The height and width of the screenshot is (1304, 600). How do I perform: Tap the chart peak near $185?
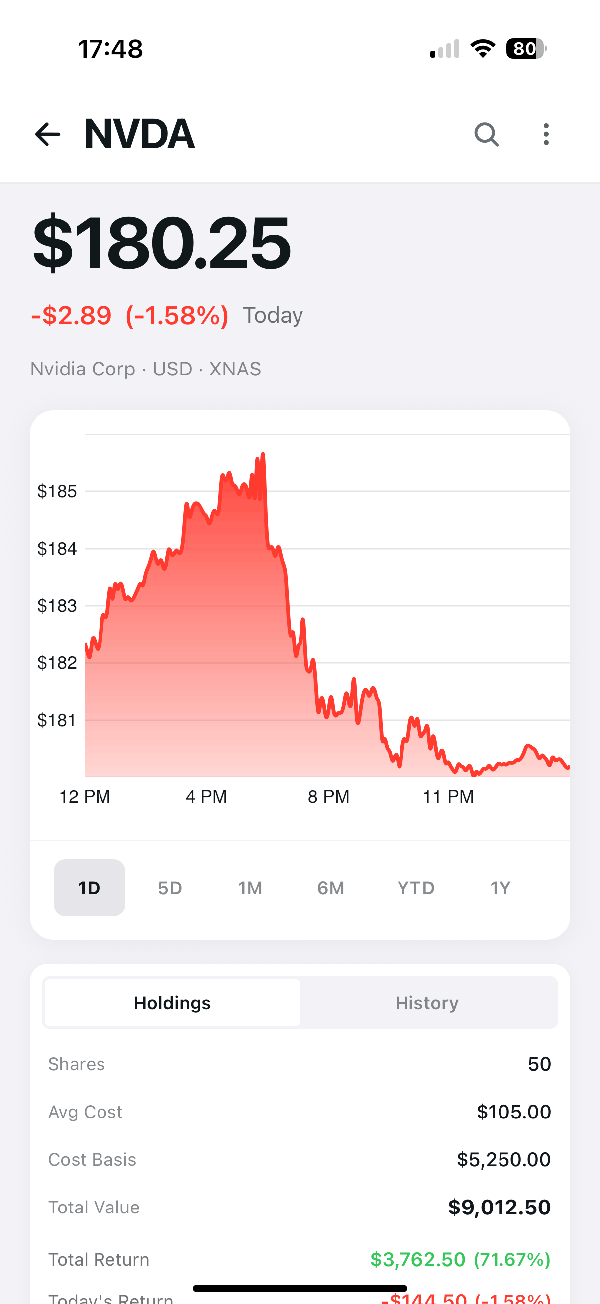pos(262,456)
